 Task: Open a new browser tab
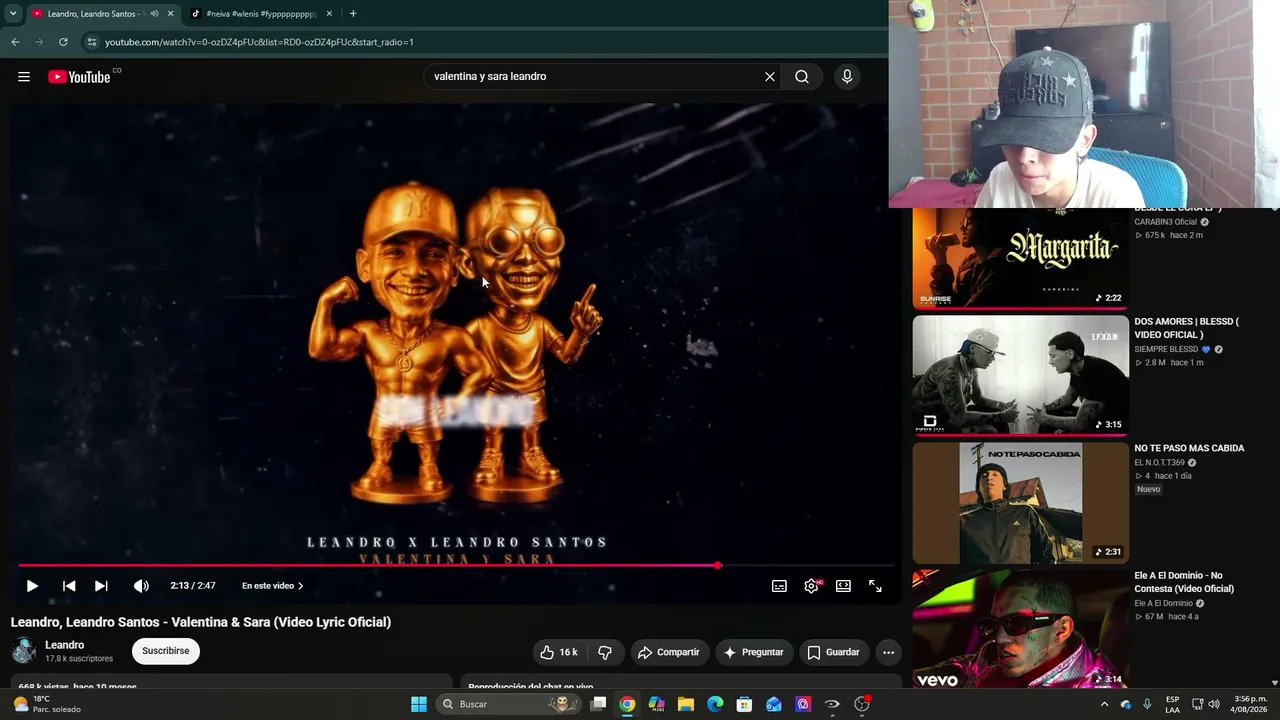[353, 14]
